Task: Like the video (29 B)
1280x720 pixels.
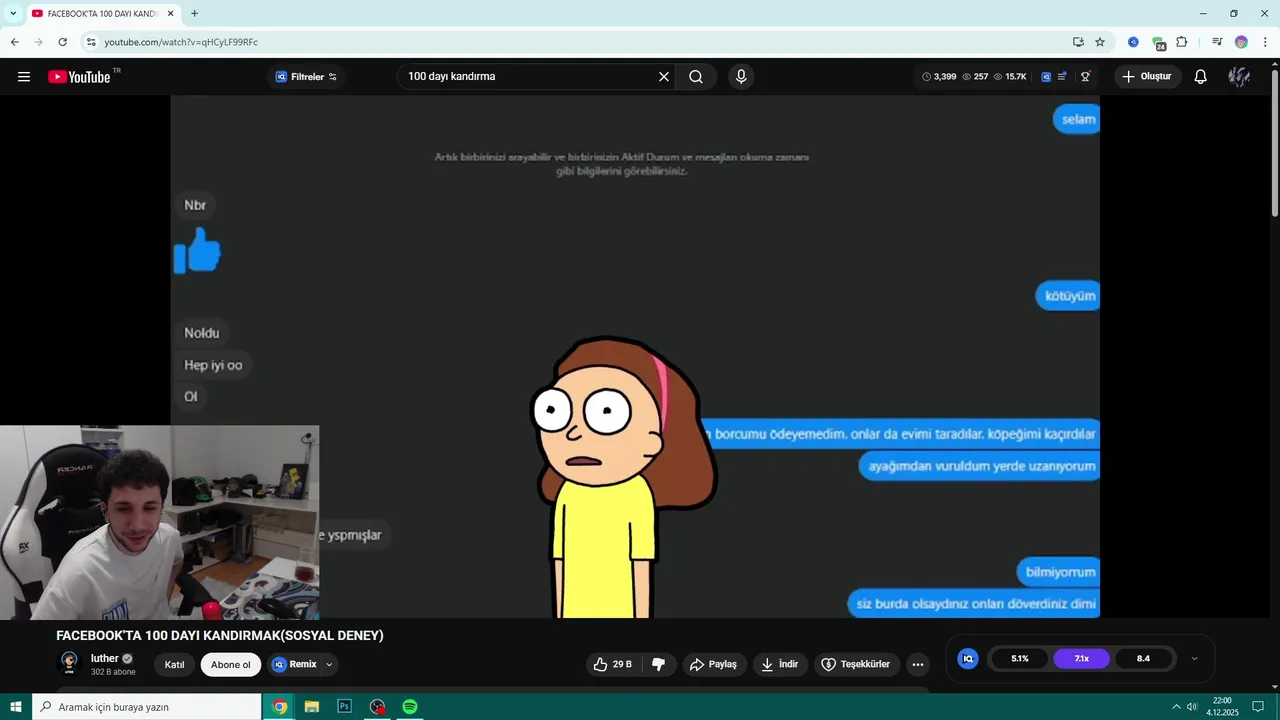Action: tap(612, 664)
